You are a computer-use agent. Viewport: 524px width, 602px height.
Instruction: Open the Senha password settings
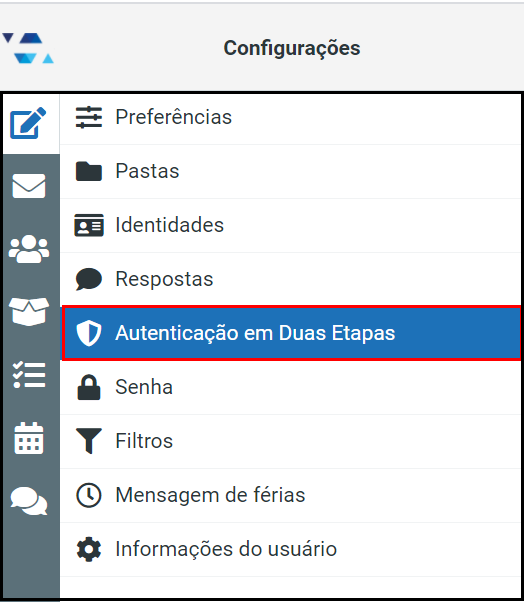click(291, 387)
